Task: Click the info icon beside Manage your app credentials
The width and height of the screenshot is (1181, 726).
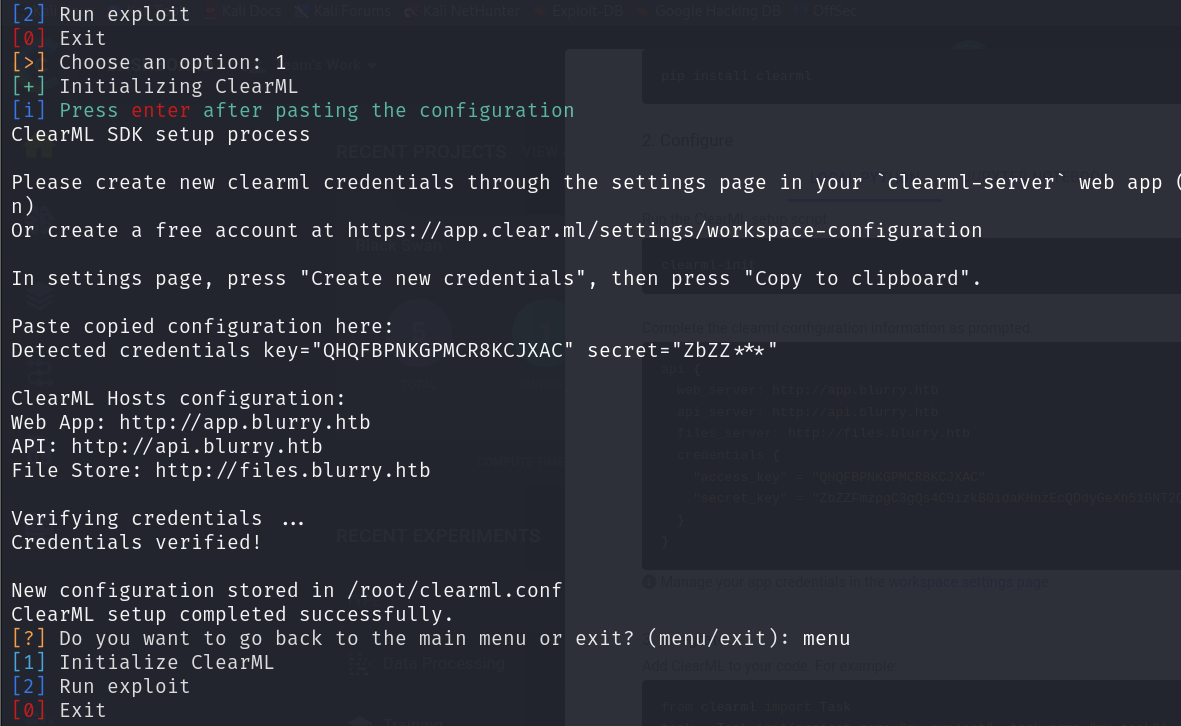Action: pos(649,582)
